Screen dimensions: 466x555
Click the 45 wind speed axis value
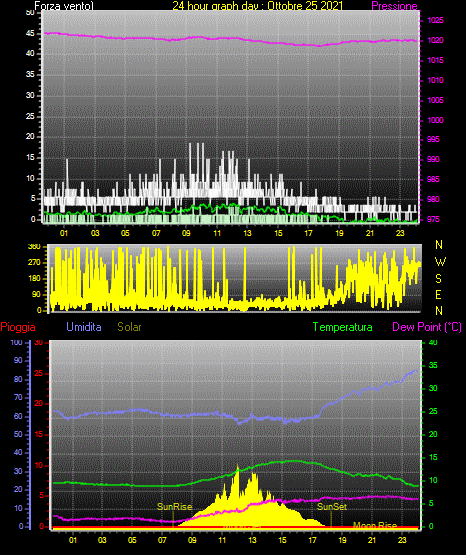coord(30,34)
